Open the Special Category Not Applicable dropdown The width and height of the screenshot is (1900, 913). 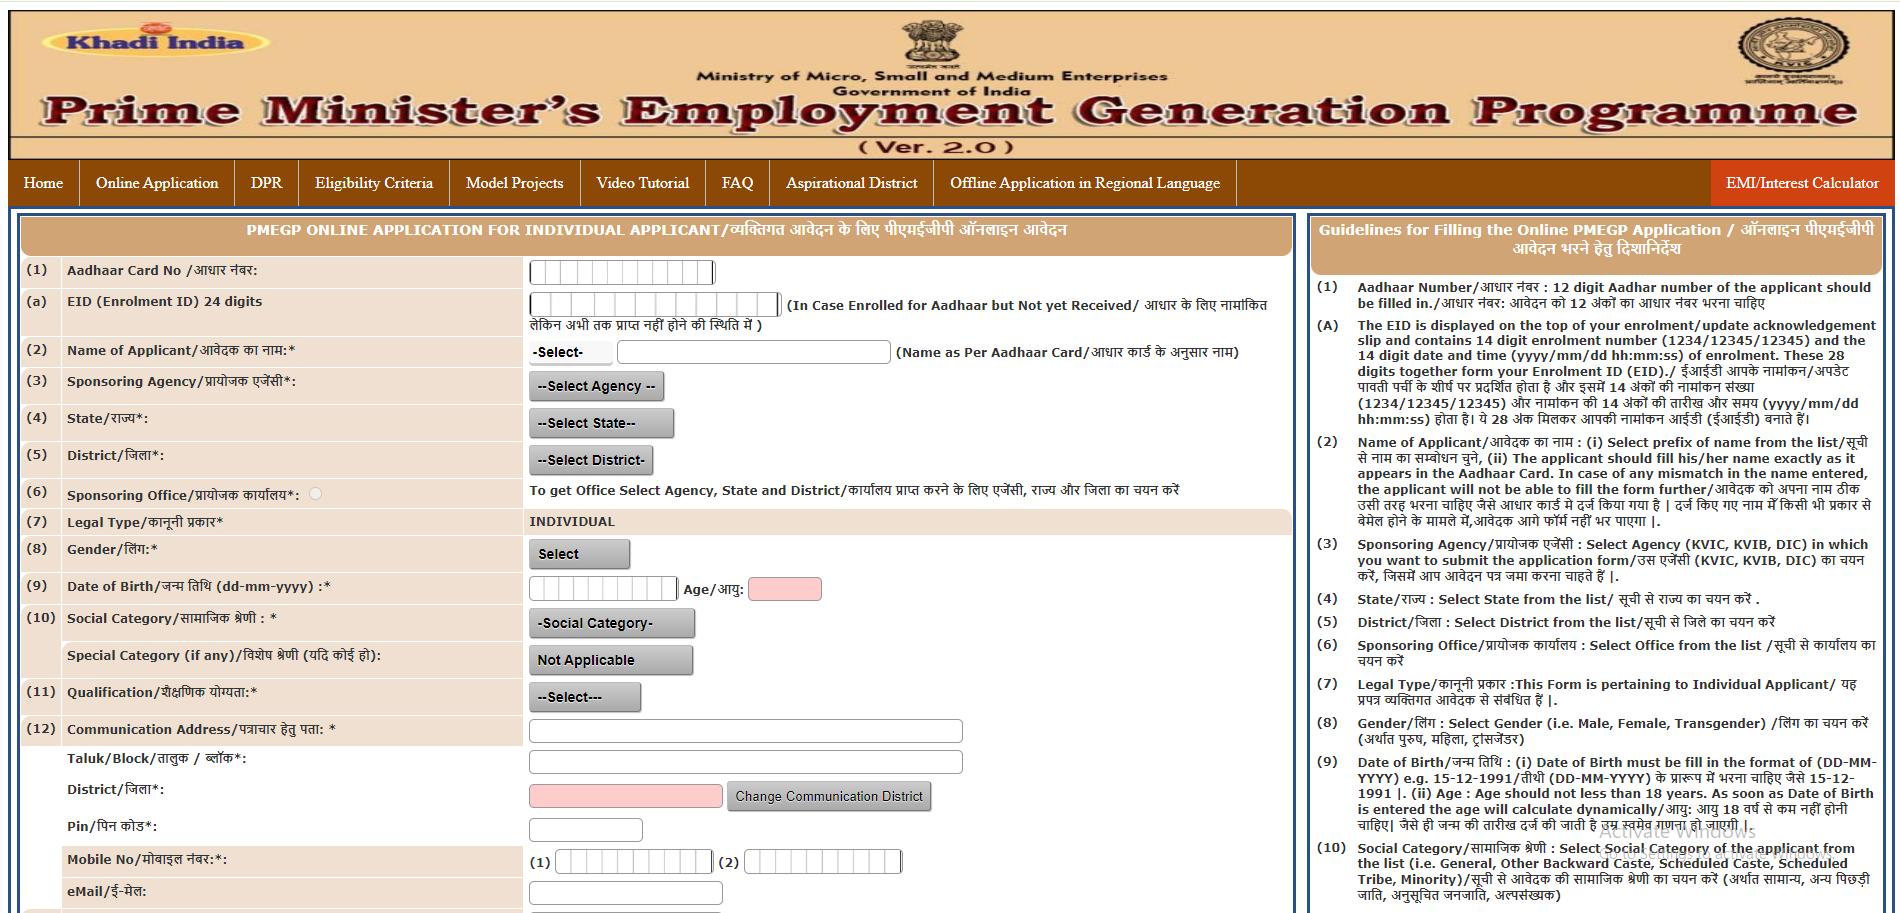(611, 659)
